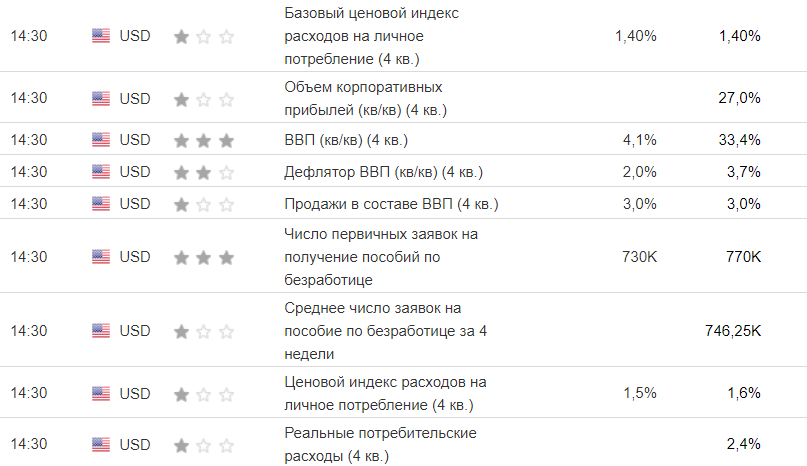The width and height of the screenshot is (807, 466).
Task: Open the ВВП (кв/кв) (4 кв.) event
Action: 346,140
